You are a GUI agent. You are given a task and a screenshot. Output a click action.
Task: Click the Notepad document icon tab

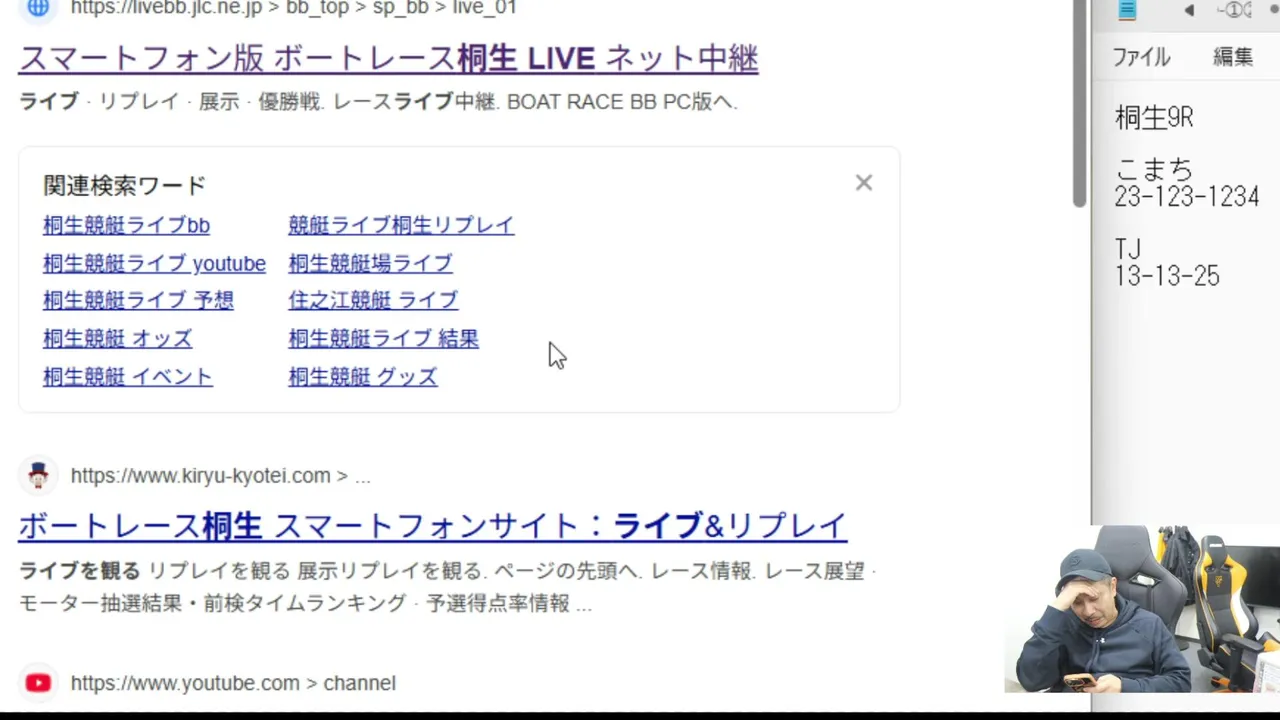1127,10
